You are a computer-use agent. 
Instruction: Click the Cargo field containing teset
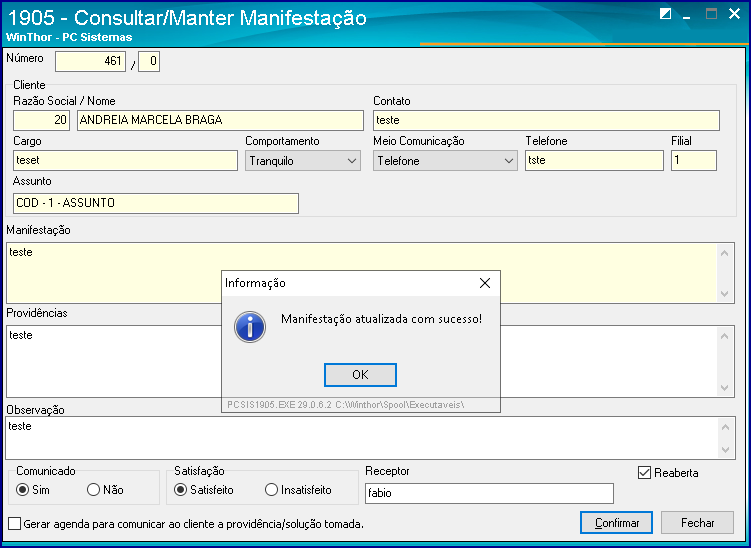tap(125, 160)
